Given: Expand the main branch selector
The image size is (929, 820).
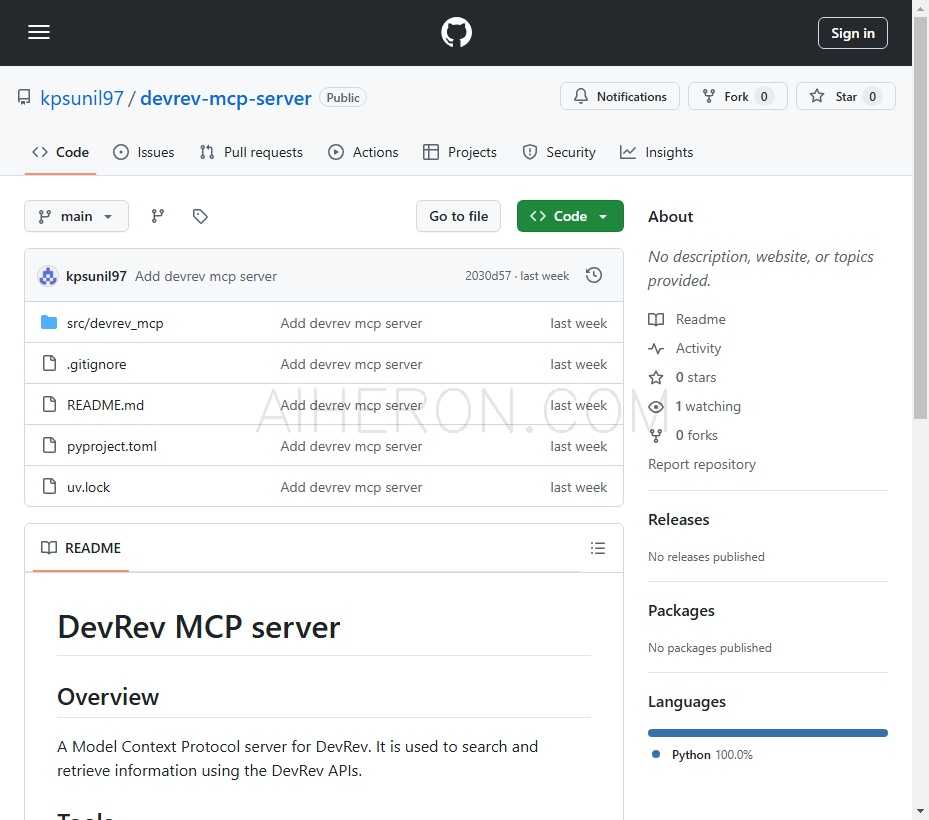Looking at the screenshot, I should point(76,216).
